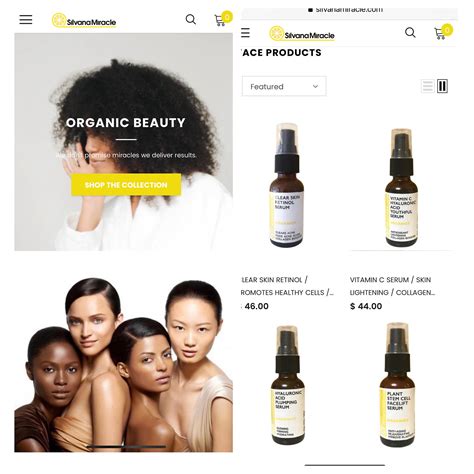Expand the Featured sort dropdown
474x474 pixels.
pos(284,86)
